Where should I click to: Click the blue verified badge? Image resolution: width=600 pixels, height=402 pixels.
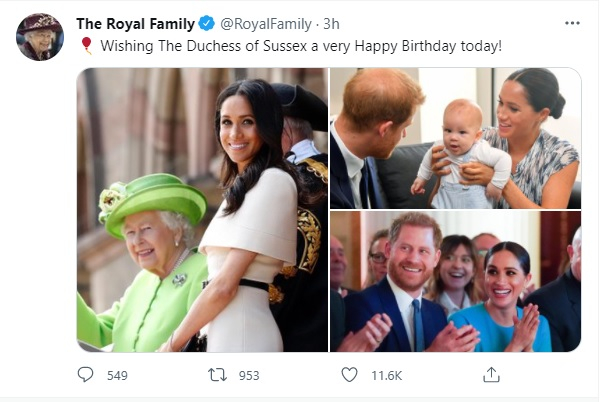coord(205,22)
